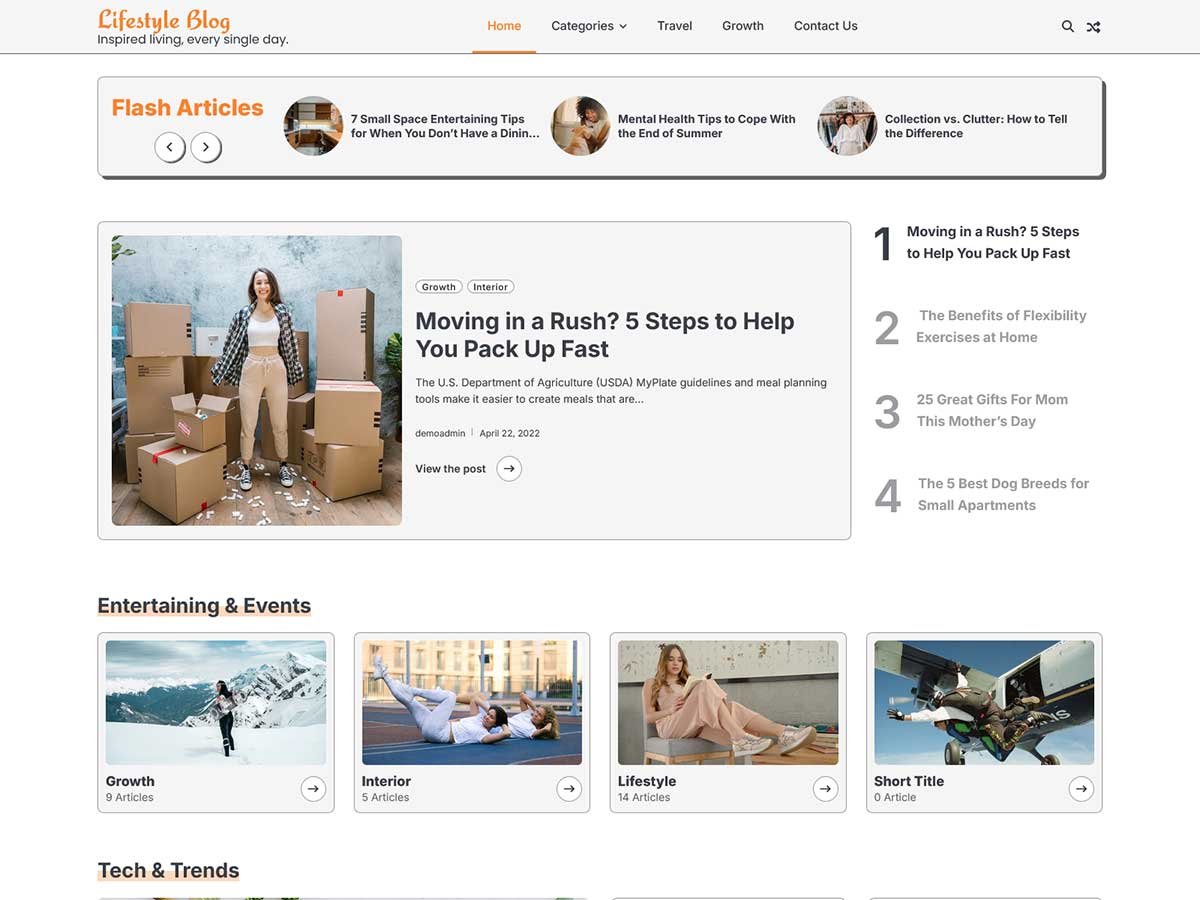This screenshot has height=900, width=1200.
Task: Open Growth category arrow button
Action: [313, 789]
